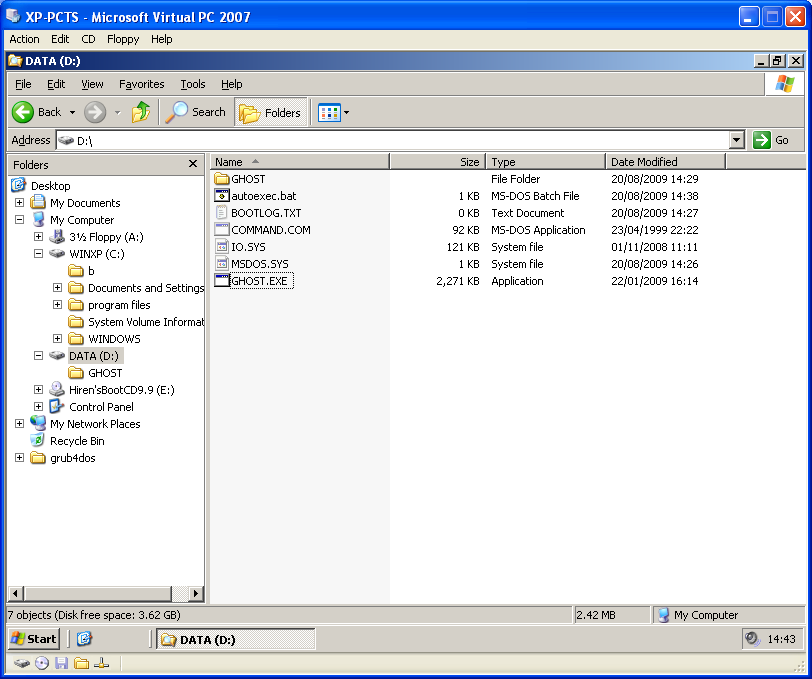Select folder b under WINXP (C:)
Viewport: 812px width, 679px height.
91,271
